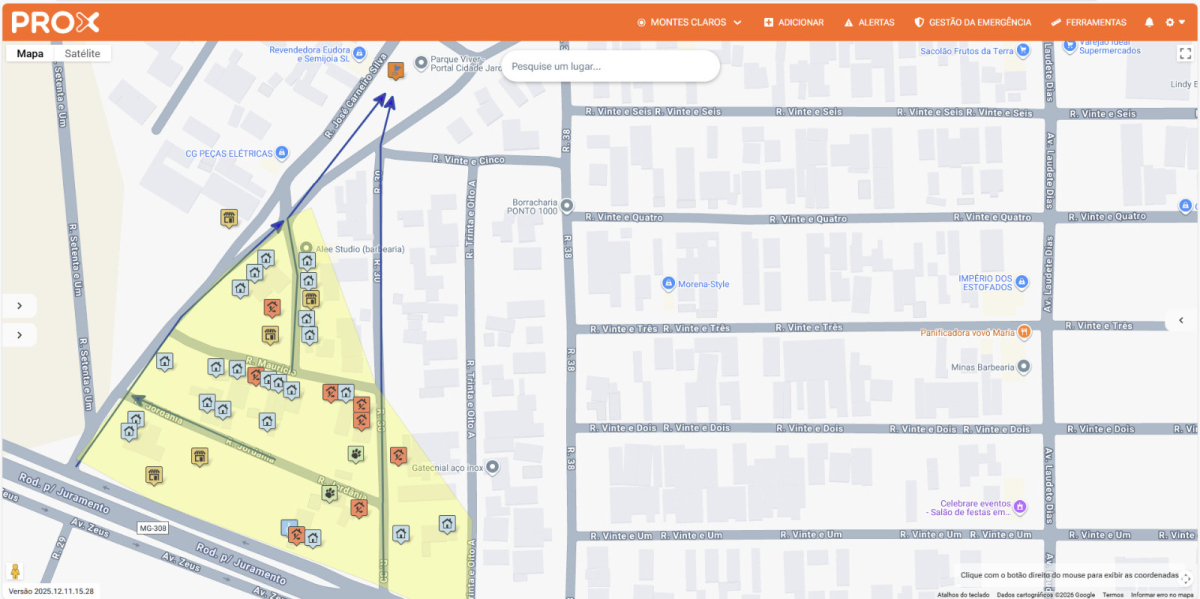Click the ADICIONAR button
This screenshot has width=1200, height=599.
tap(793, 22)
